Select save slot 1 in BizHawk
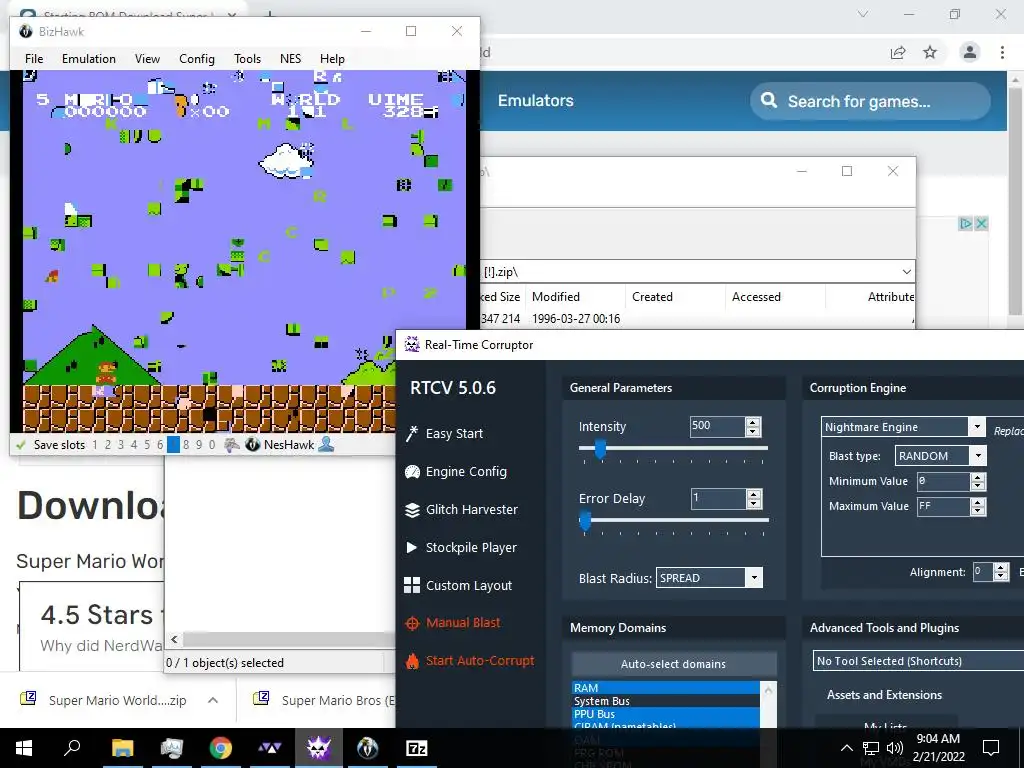This screenshot has width=1024, height=768. [x=95, y=445]
